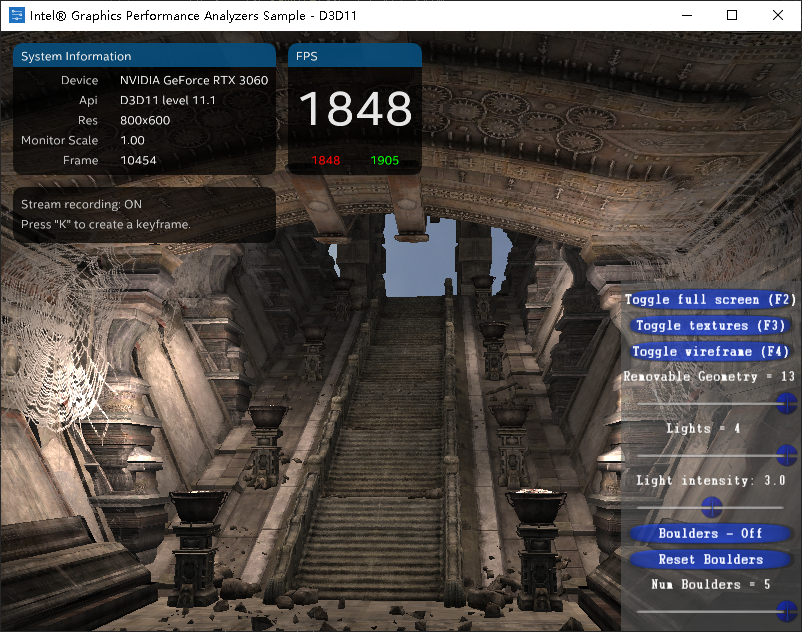Image resolution: width=802 pixels, height=632 pixels.
Task: Turn boulders on with the Boulders button
Action: point(711,533)
